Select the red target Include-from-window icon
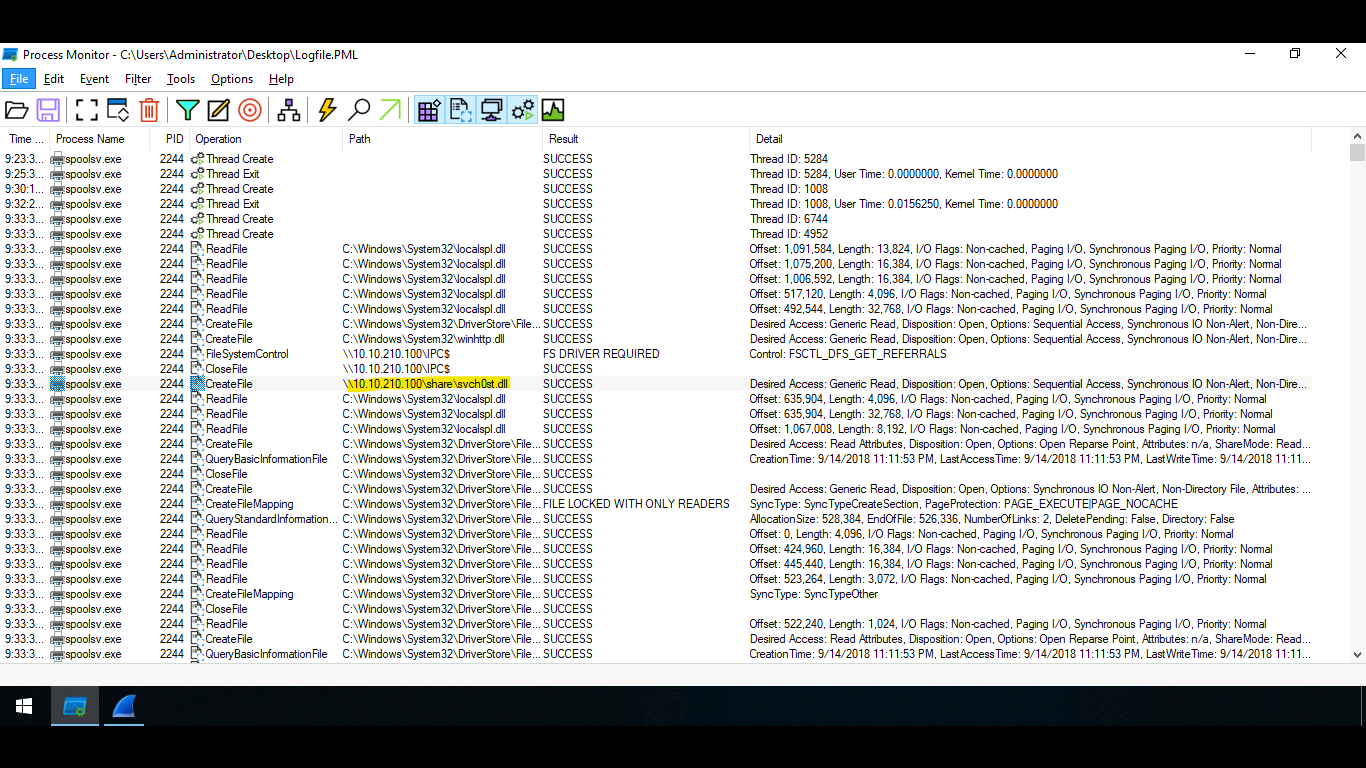Image resolution: width=1366 pixels, height=768 pixels. pos(250,110)
